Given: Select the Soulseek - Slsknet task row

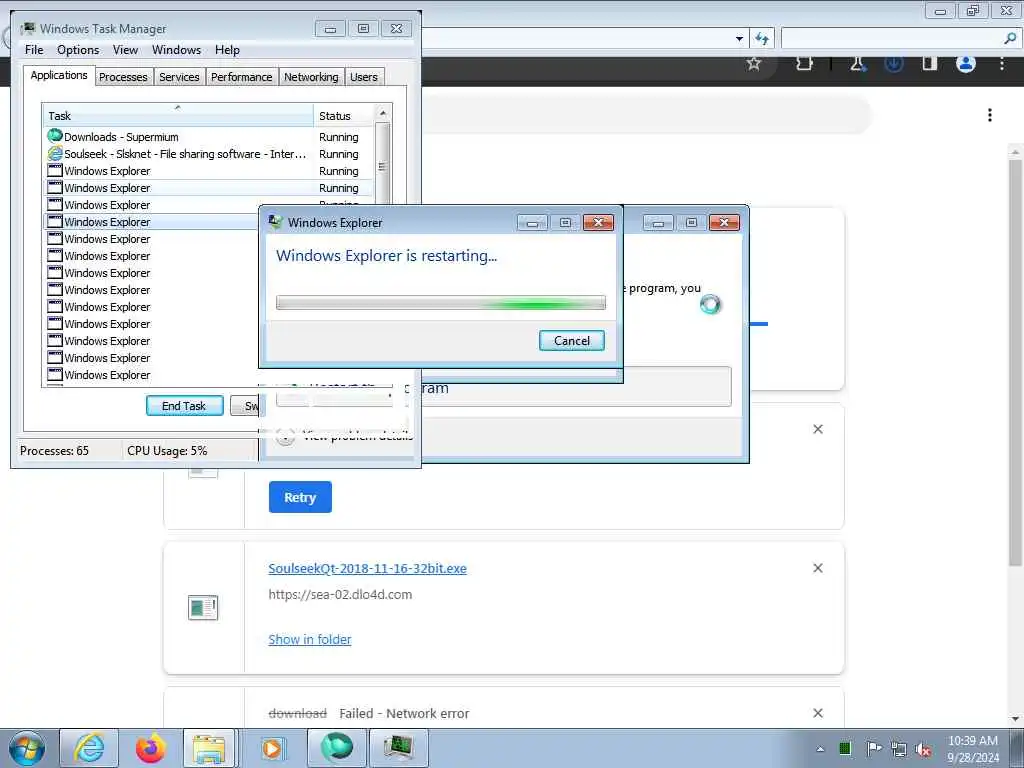Looking at the screenshot, I should tap(209, 154).
